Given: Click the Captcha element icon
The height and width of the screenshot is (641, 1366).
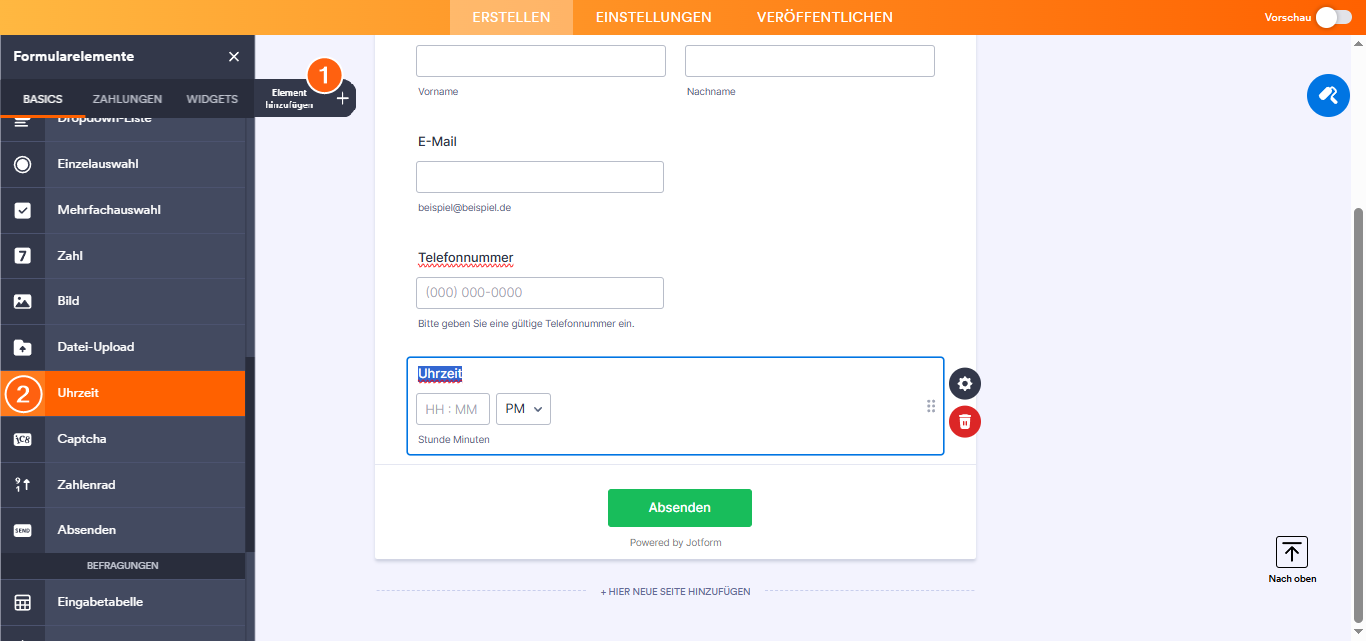Looking at the screenshot, I should point(22,439).
